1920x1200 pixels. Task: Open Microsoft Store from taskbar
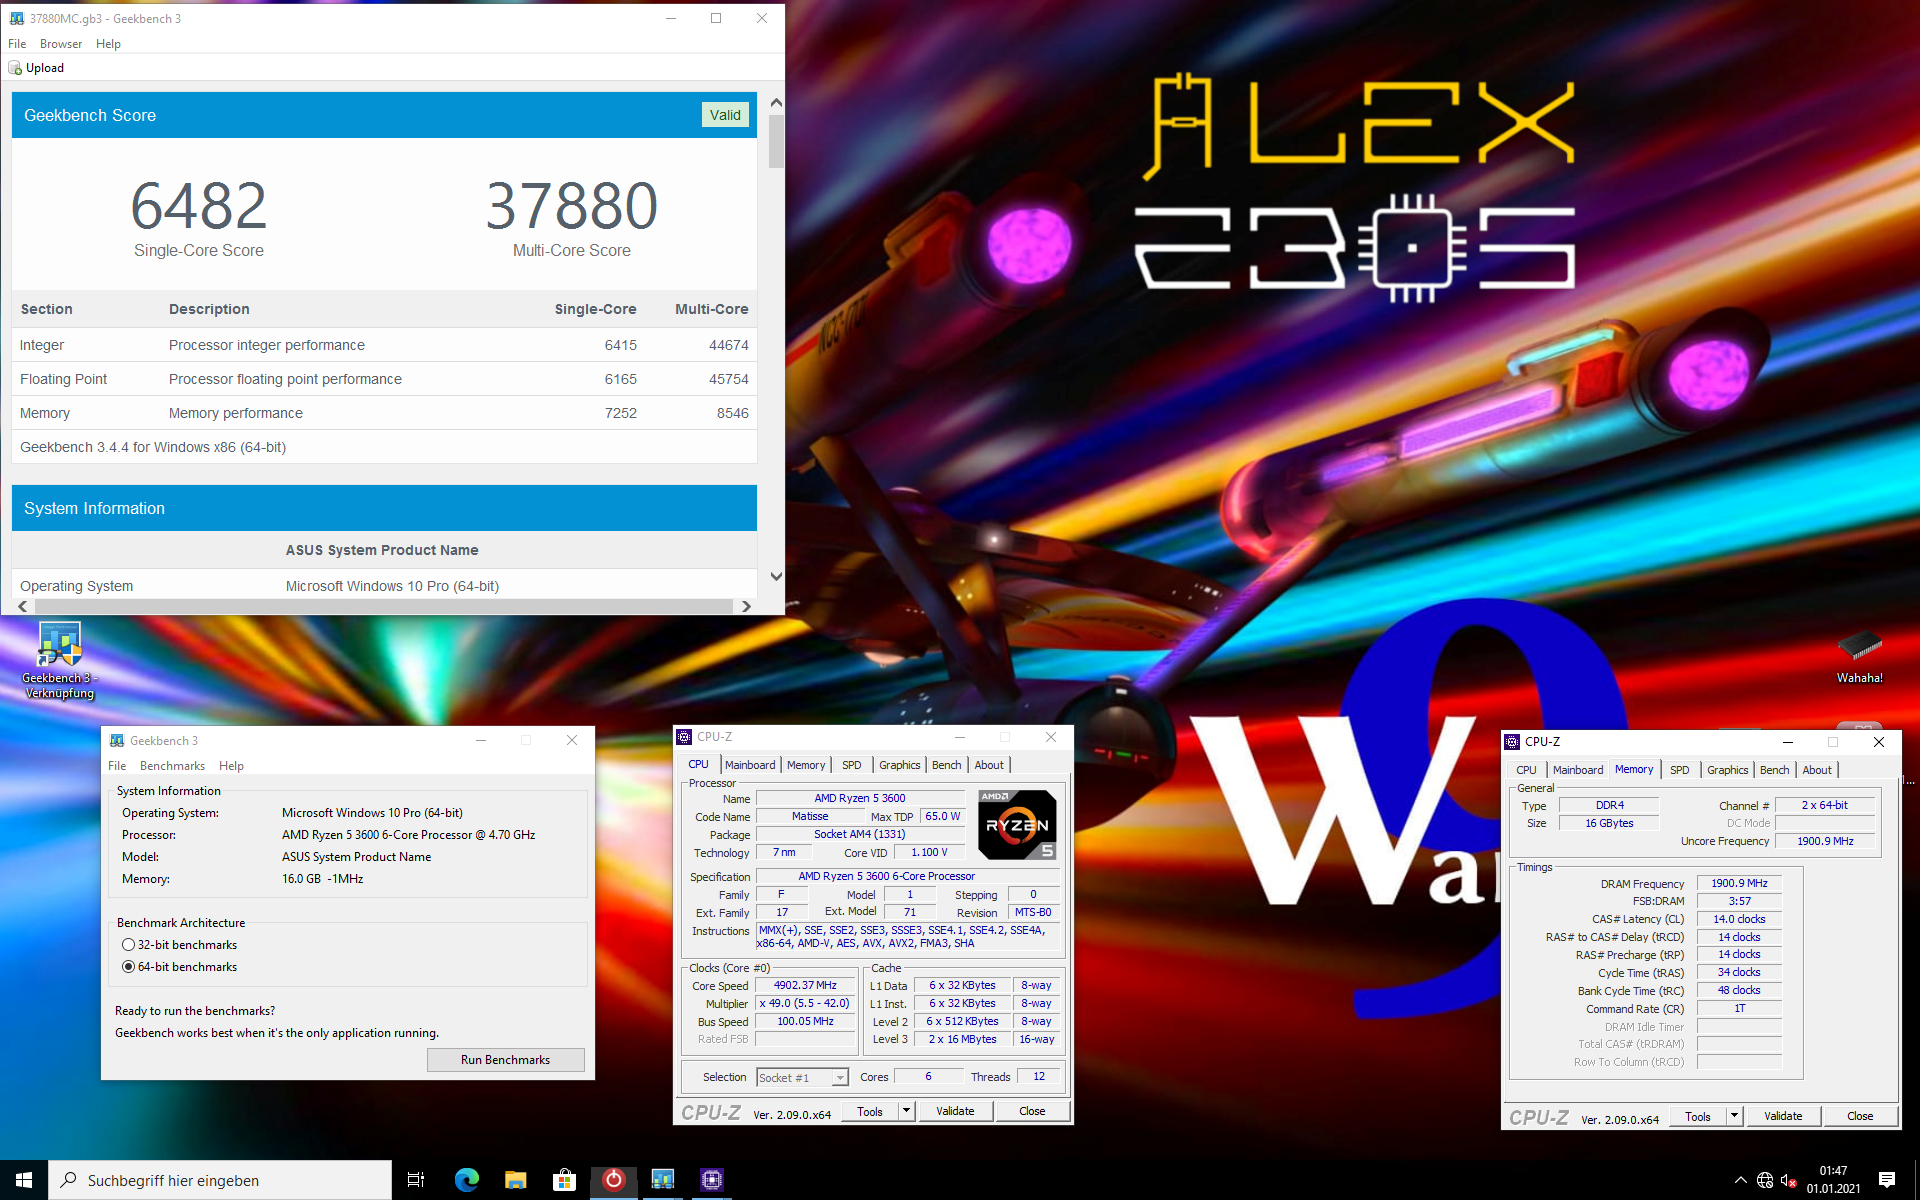pos(564,1180)
